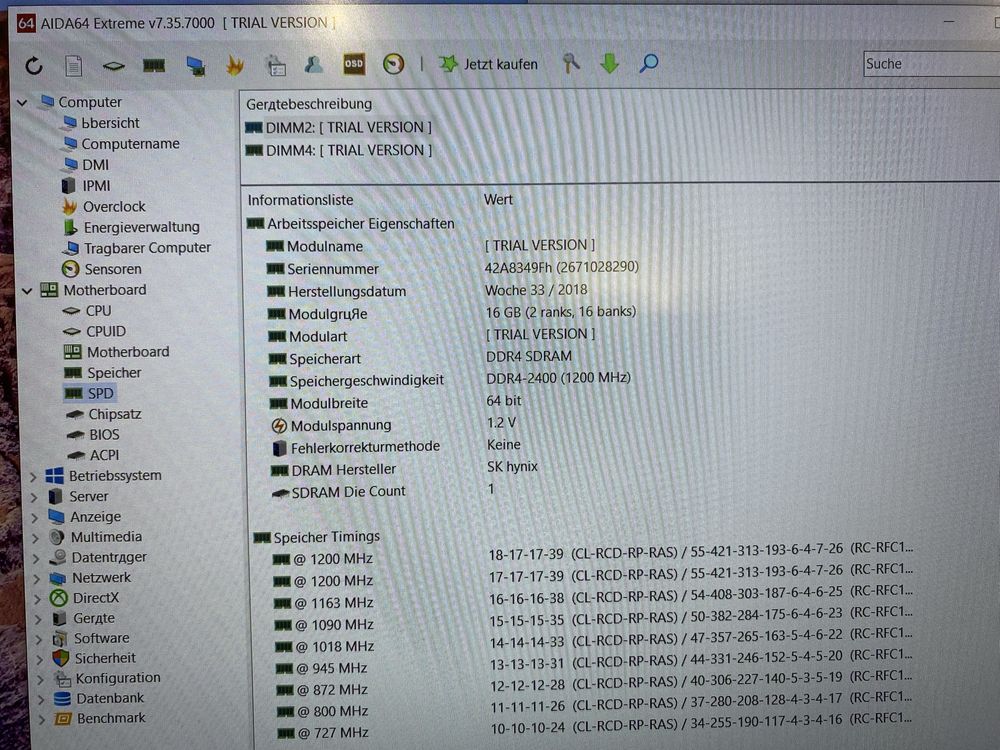Screen dimensions: 1000x750
Task: Select Tragbarer Computer entry
Action: (147, 247)
